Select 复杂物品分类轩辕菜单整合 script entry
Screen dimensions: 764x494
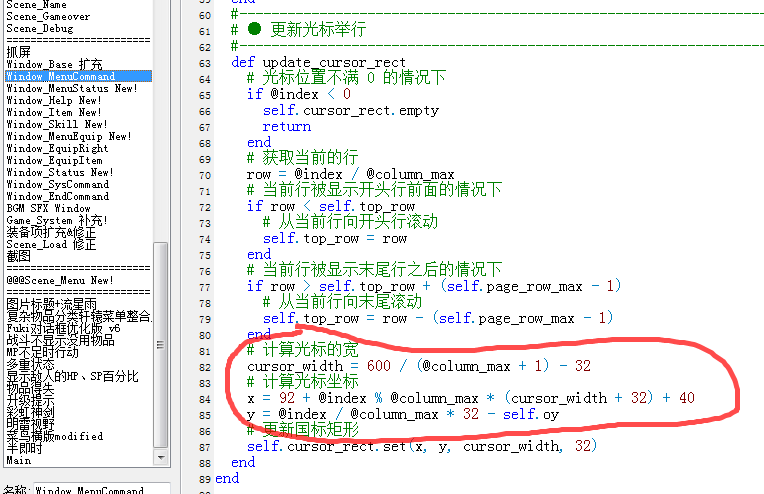79,316
